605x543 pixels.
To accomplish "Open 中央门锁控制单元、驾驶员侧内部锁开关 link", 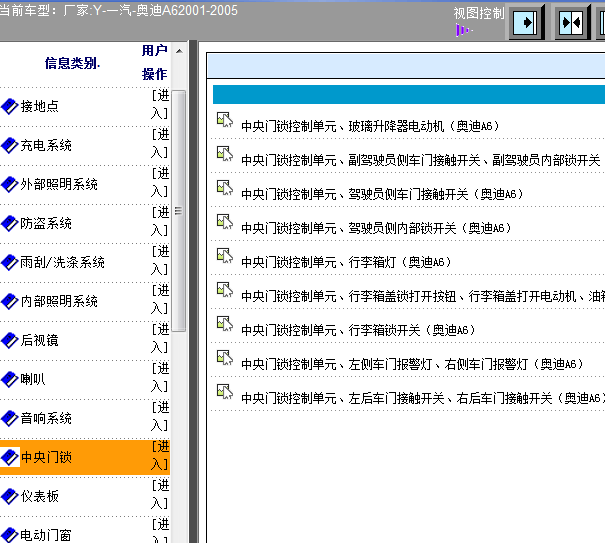I will 376,228.
